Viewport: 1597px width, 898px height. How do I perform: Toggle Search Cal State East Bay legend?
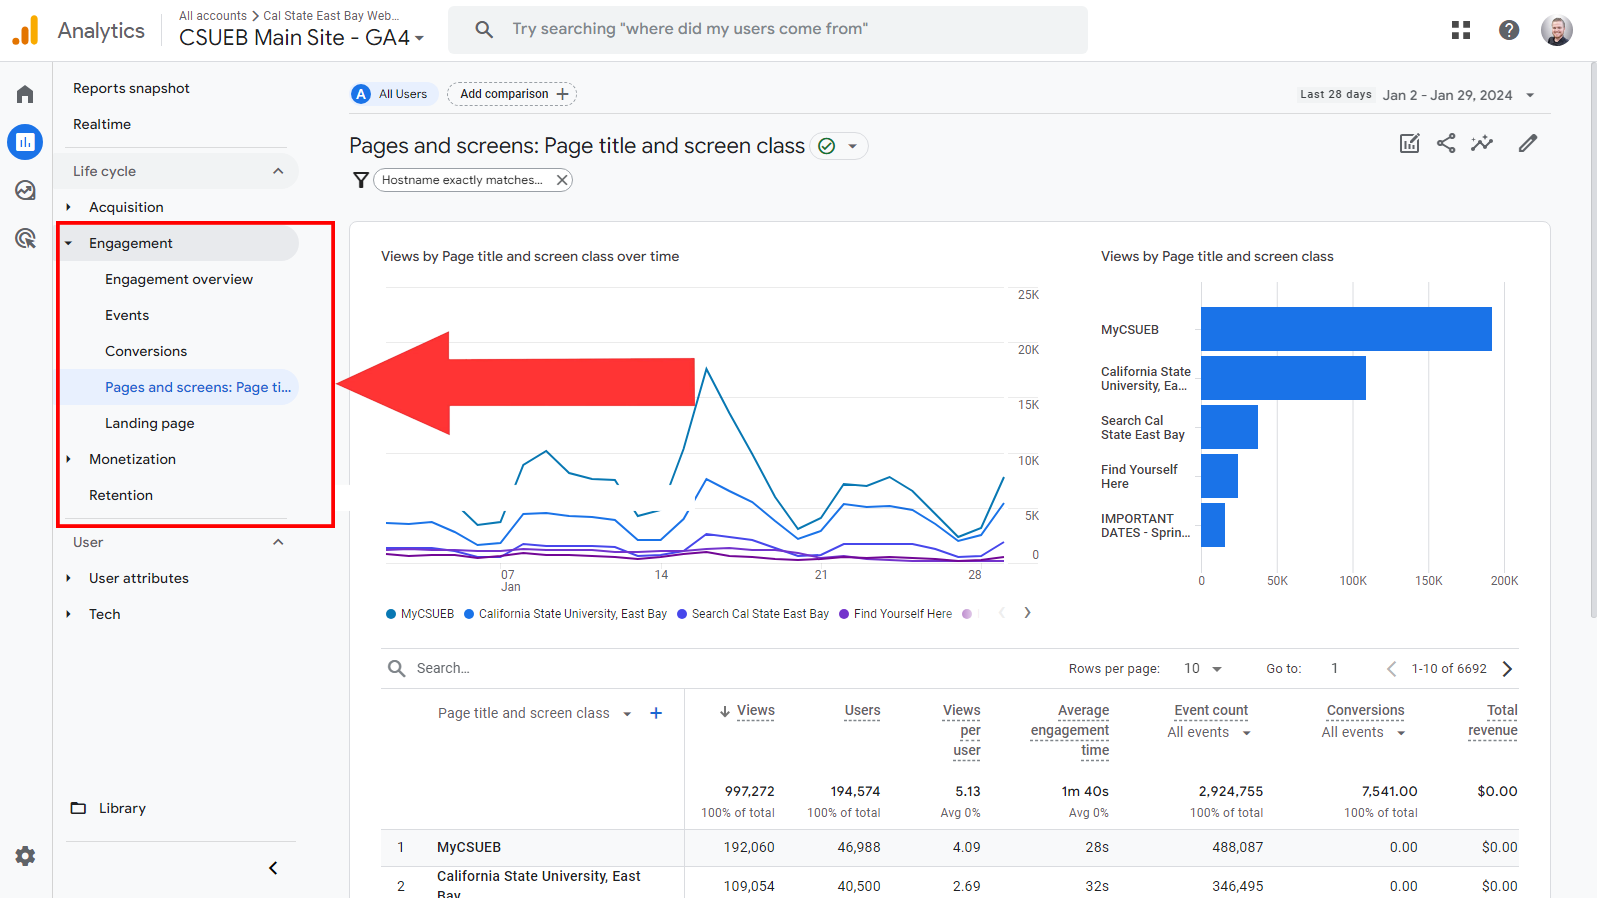coord(753,614)
